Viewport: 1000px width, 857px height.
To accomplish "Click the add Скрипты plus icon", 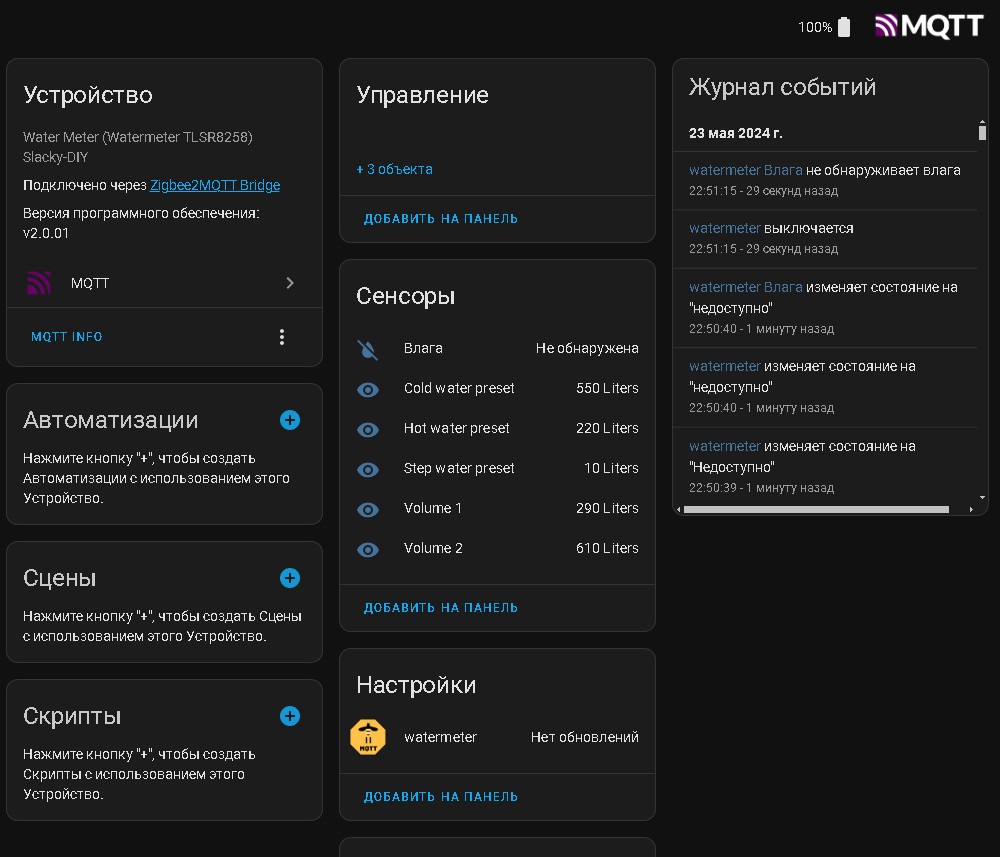I will pos(290,716).
